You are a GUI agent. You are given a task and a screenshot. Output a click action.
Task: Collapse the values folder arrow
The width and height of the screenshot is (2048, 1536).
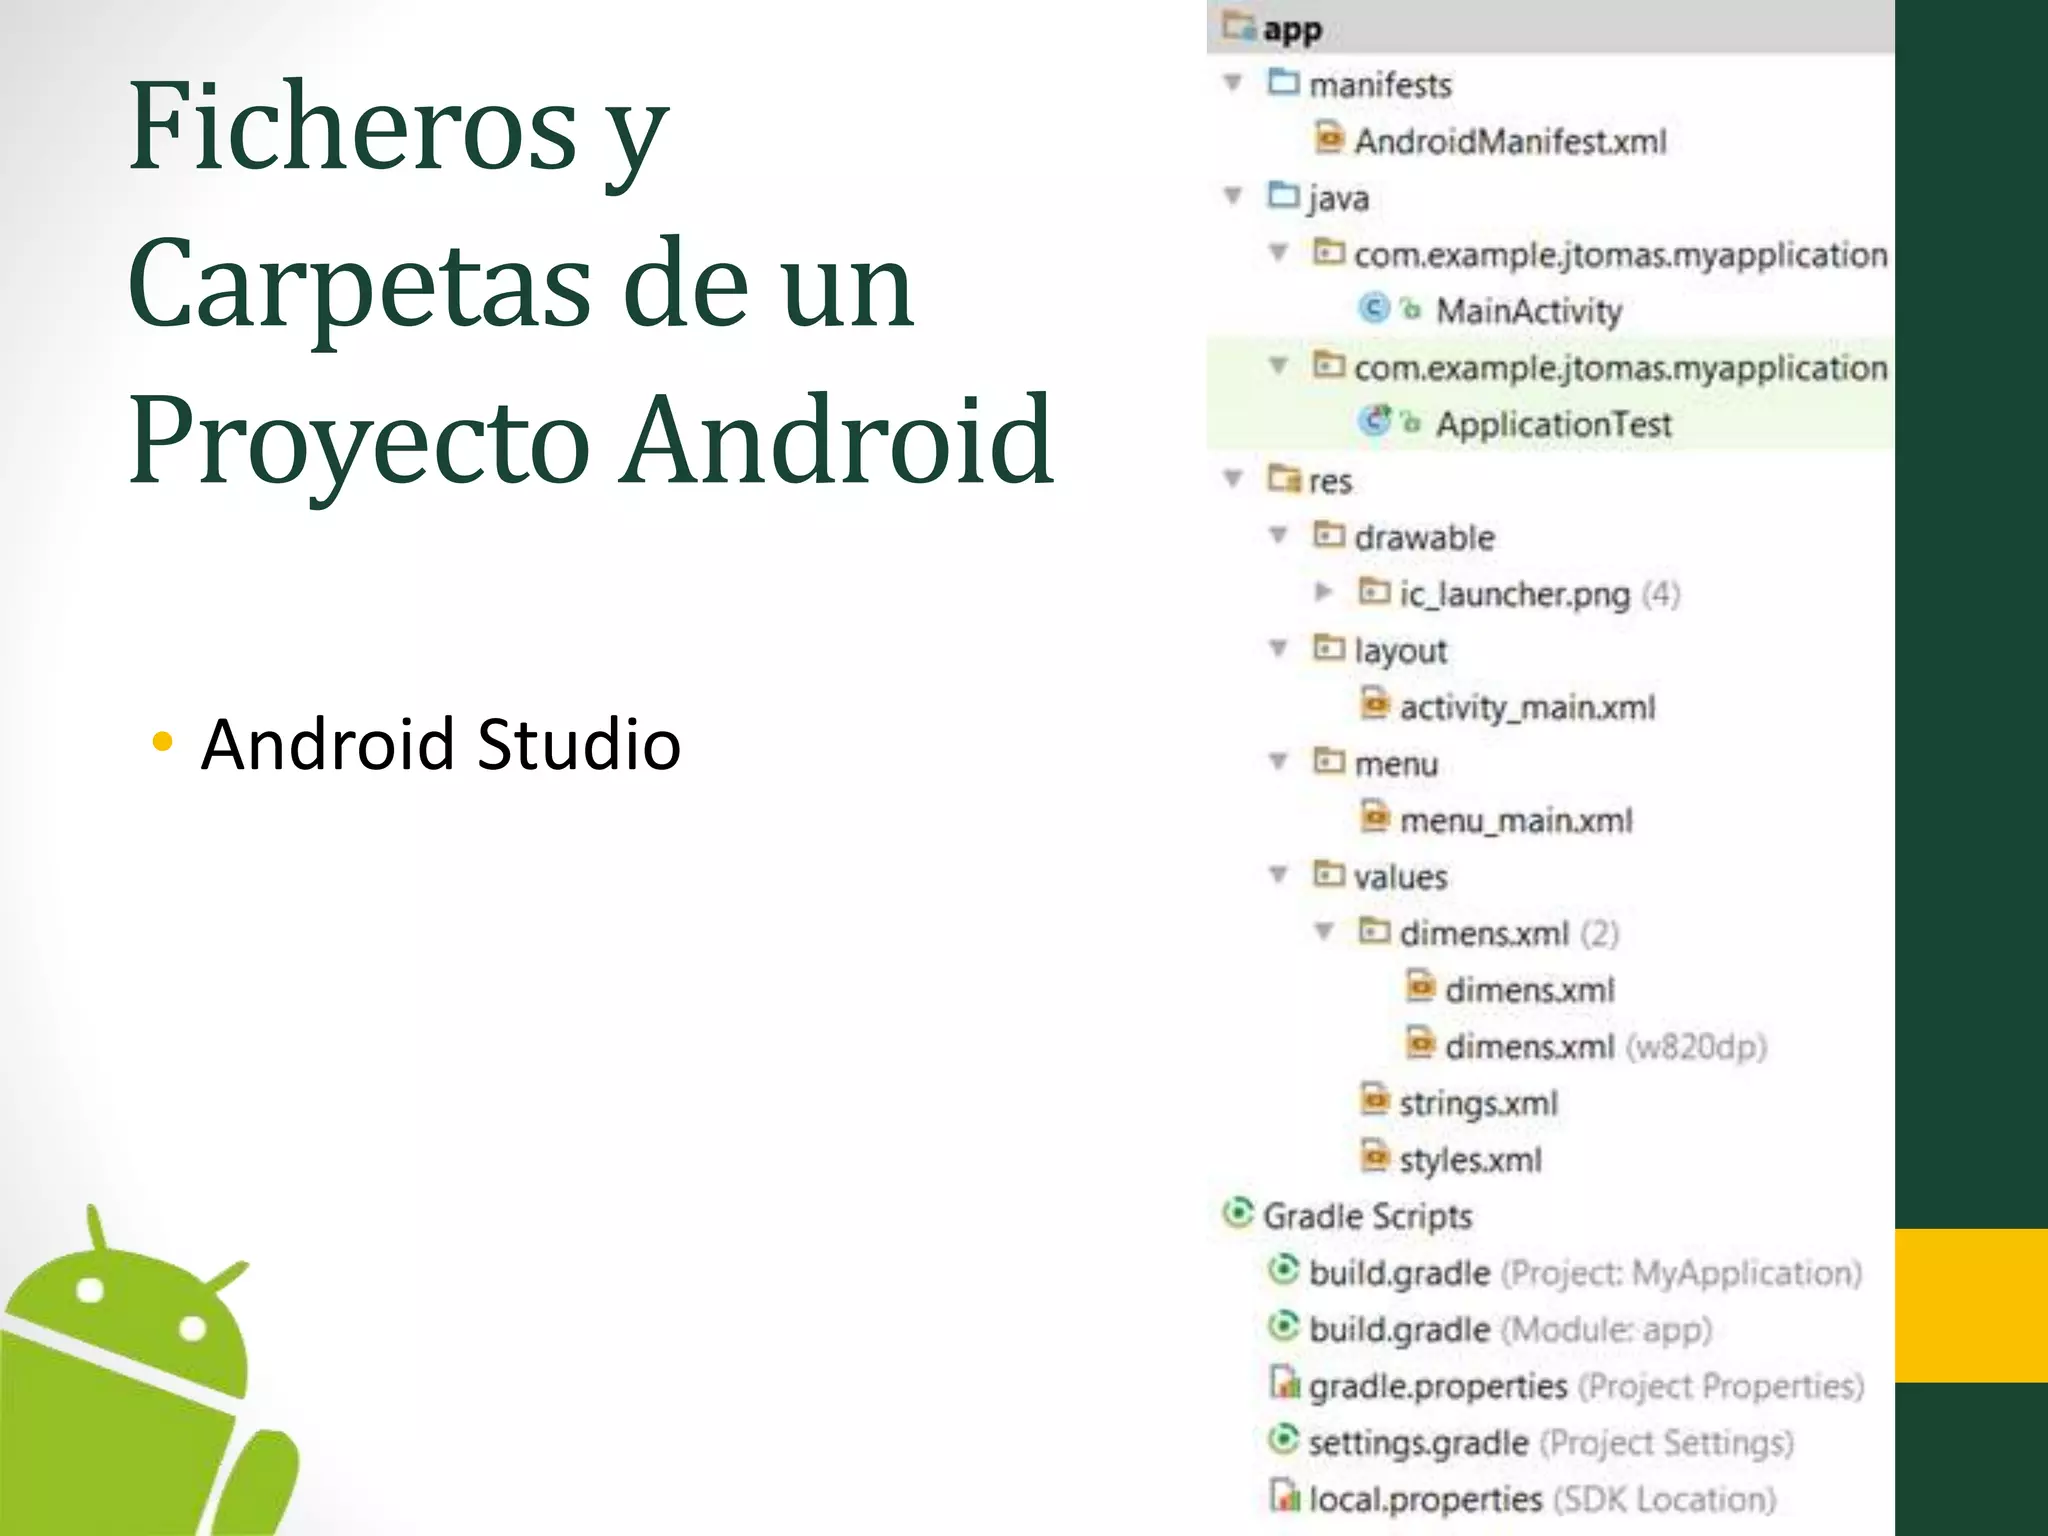[1278, 875]
